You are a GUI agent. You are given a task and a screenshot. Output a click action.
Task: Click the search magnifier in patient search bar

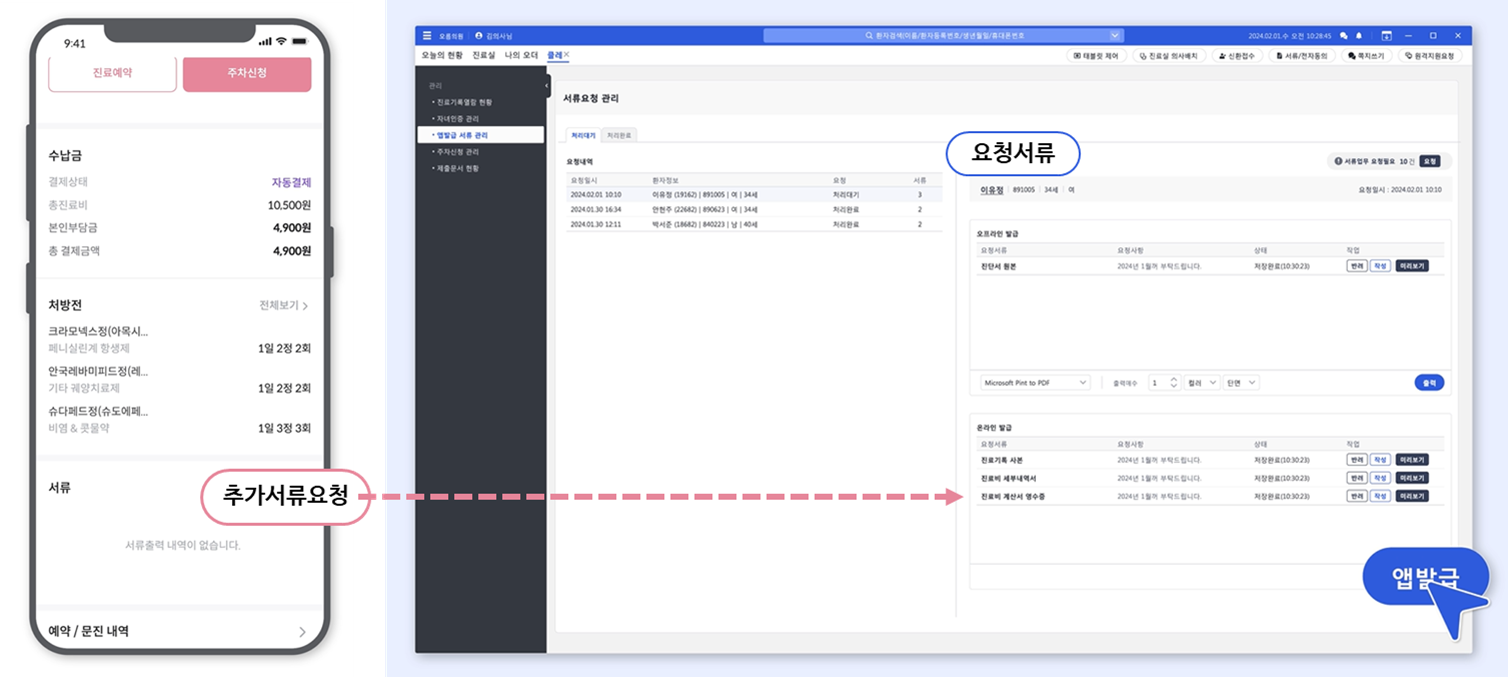[869, 35]
